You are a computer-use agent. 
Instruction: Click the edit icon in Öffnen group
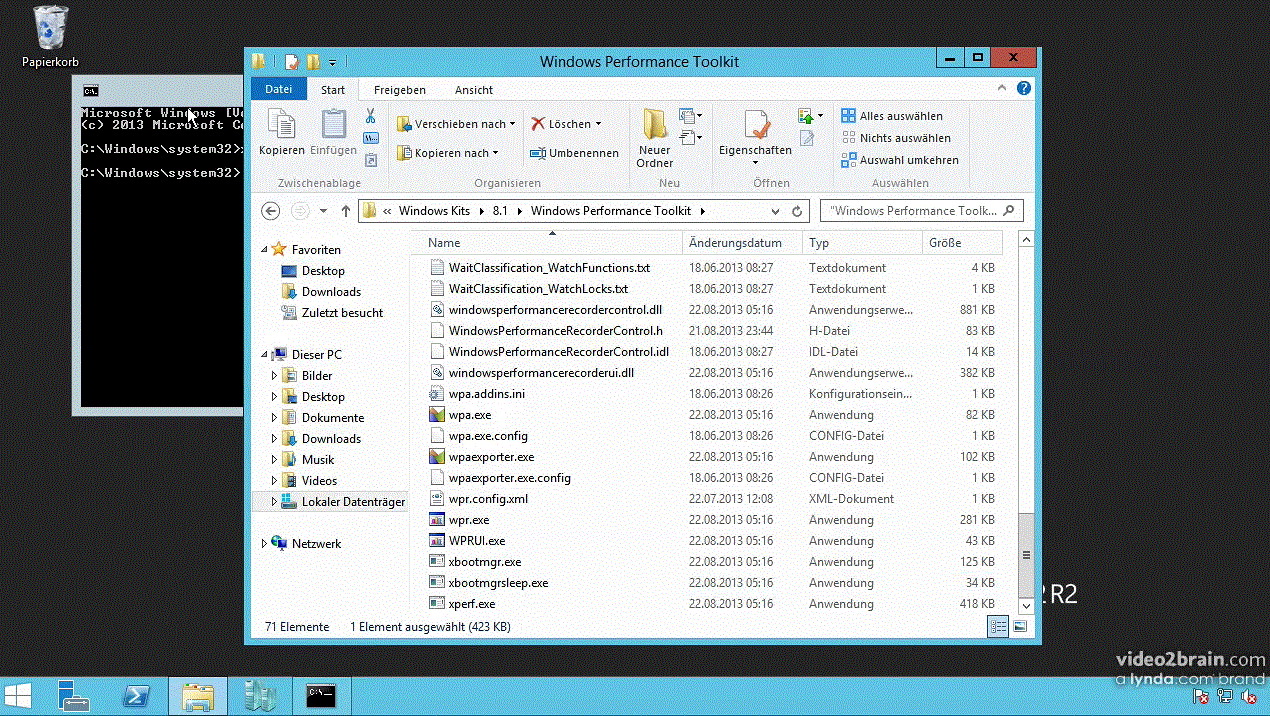tap(807, 138)
